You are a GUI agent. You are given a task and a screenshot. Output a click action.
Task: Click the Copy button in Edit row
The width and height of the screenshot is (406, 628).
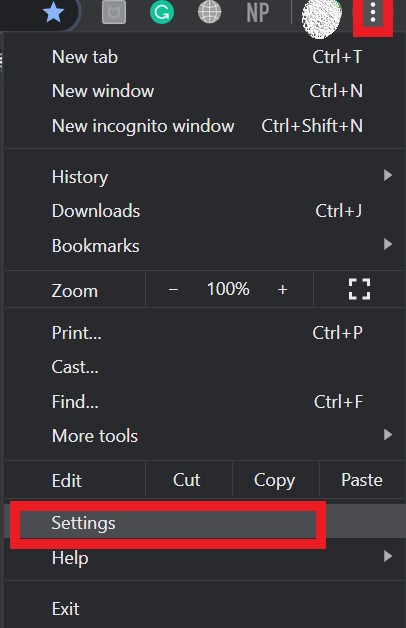coord(275,480)
